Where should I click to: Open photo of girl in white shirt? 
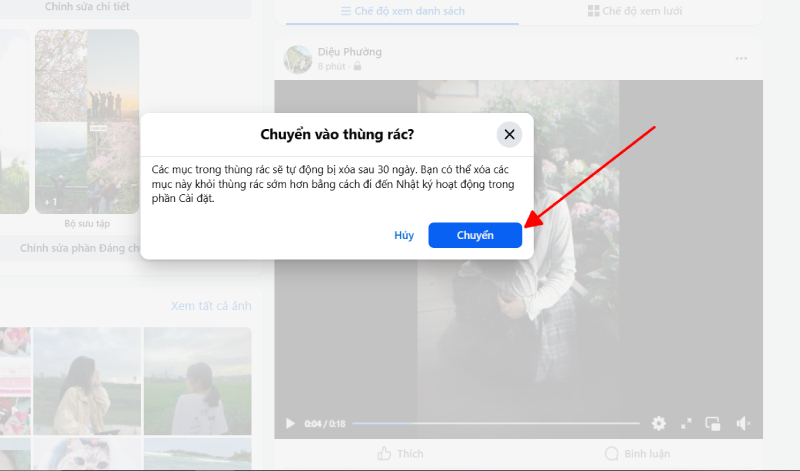pyautogui.click(x=197, y=381)
